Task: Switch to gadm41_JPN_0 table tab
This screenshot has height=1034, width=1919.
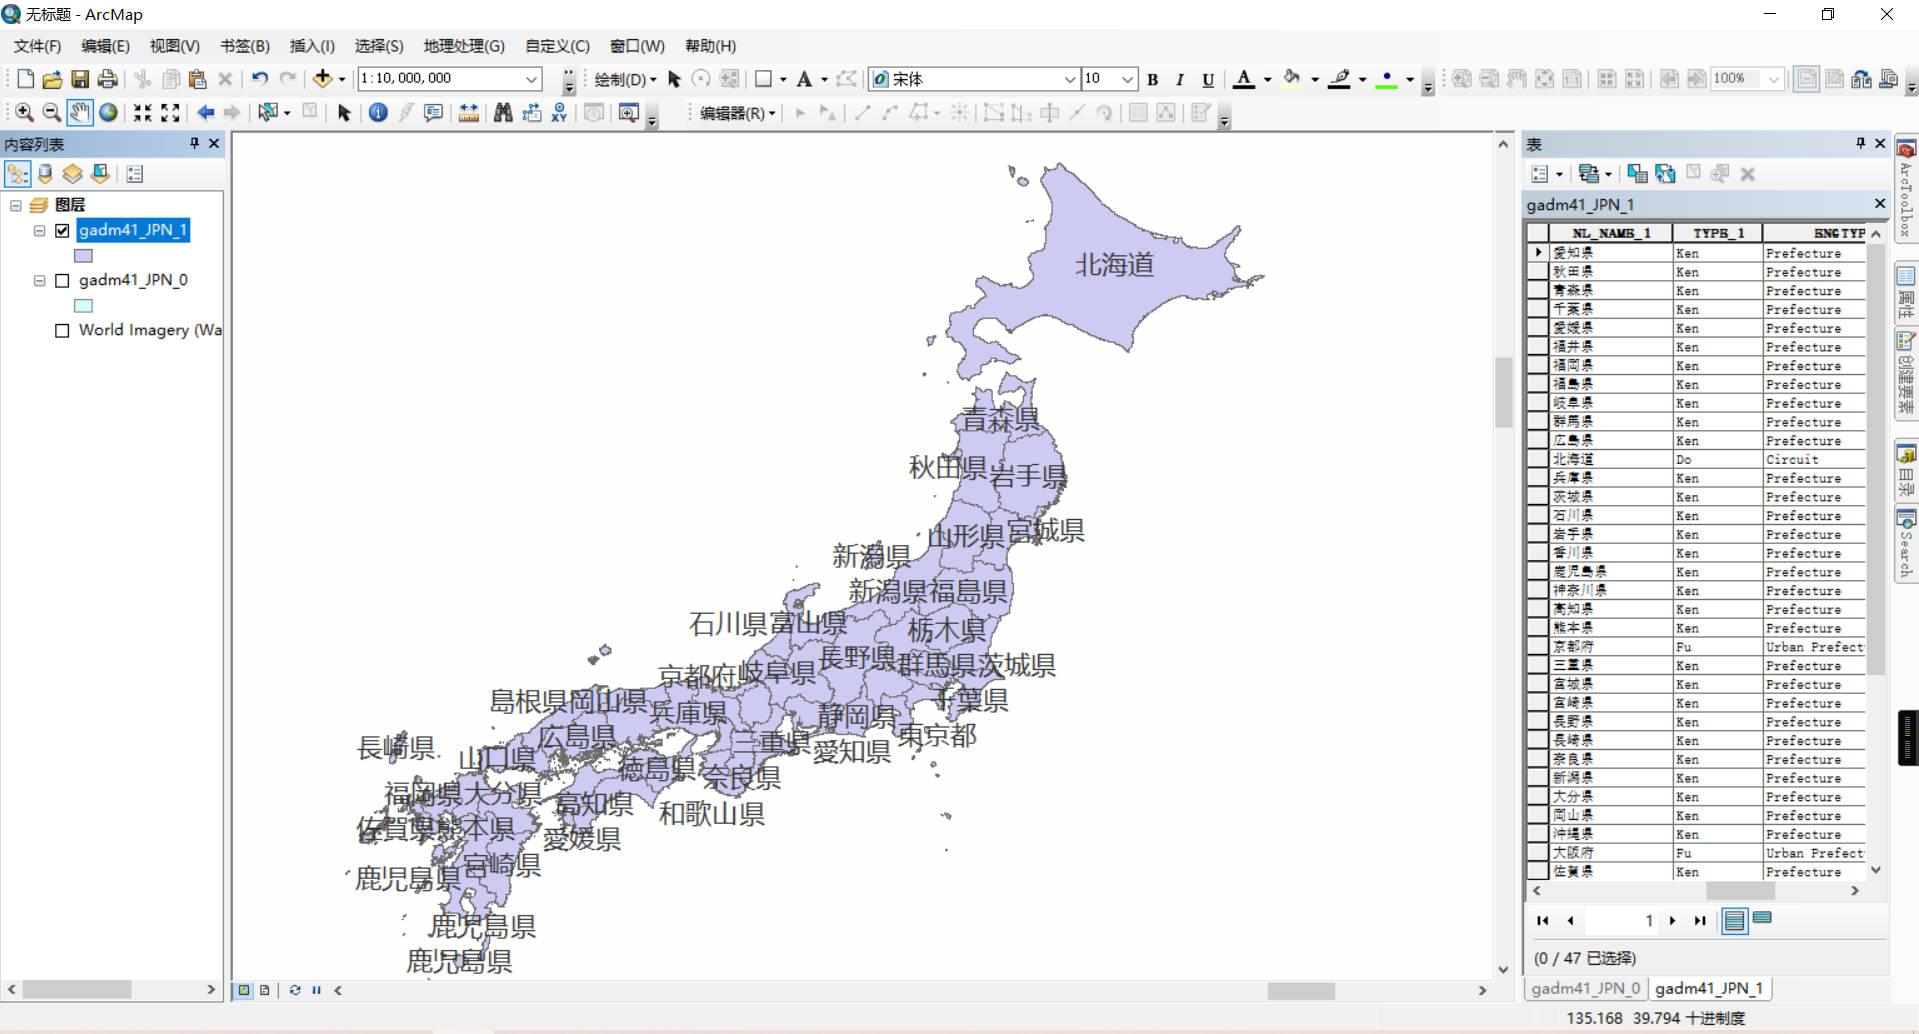Action: click(1585, 988)
